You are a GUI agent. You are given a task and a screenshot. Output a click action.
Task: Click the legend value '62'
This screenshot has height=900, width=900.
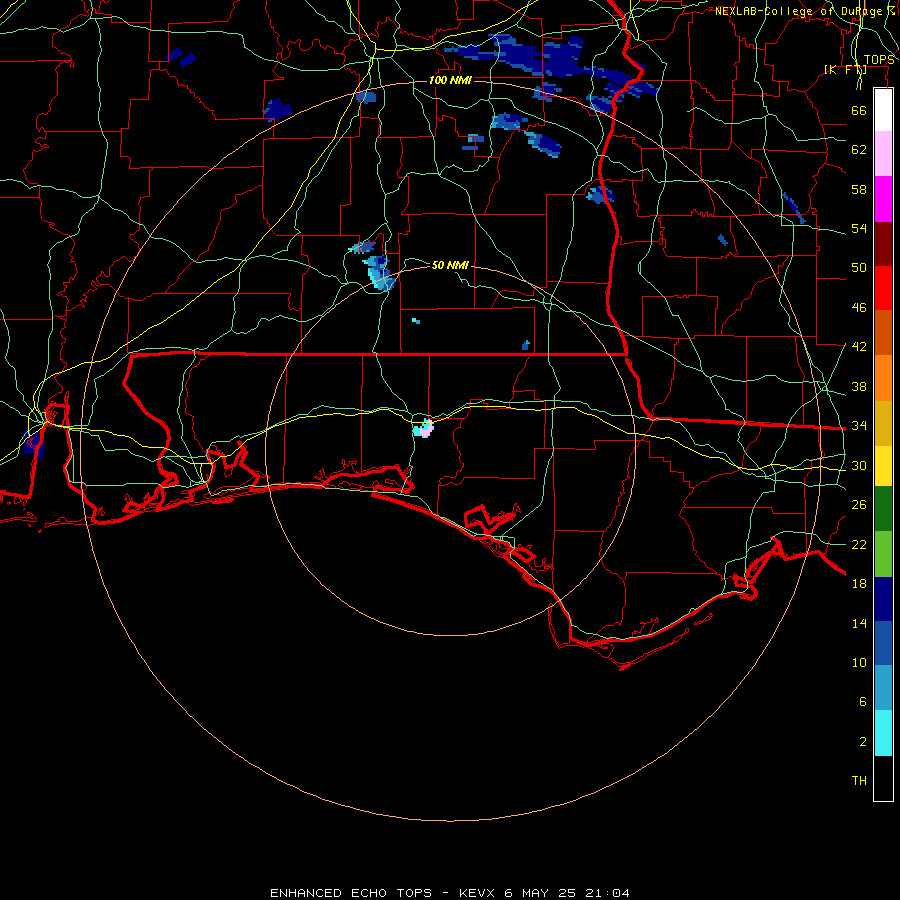[859, 150]
